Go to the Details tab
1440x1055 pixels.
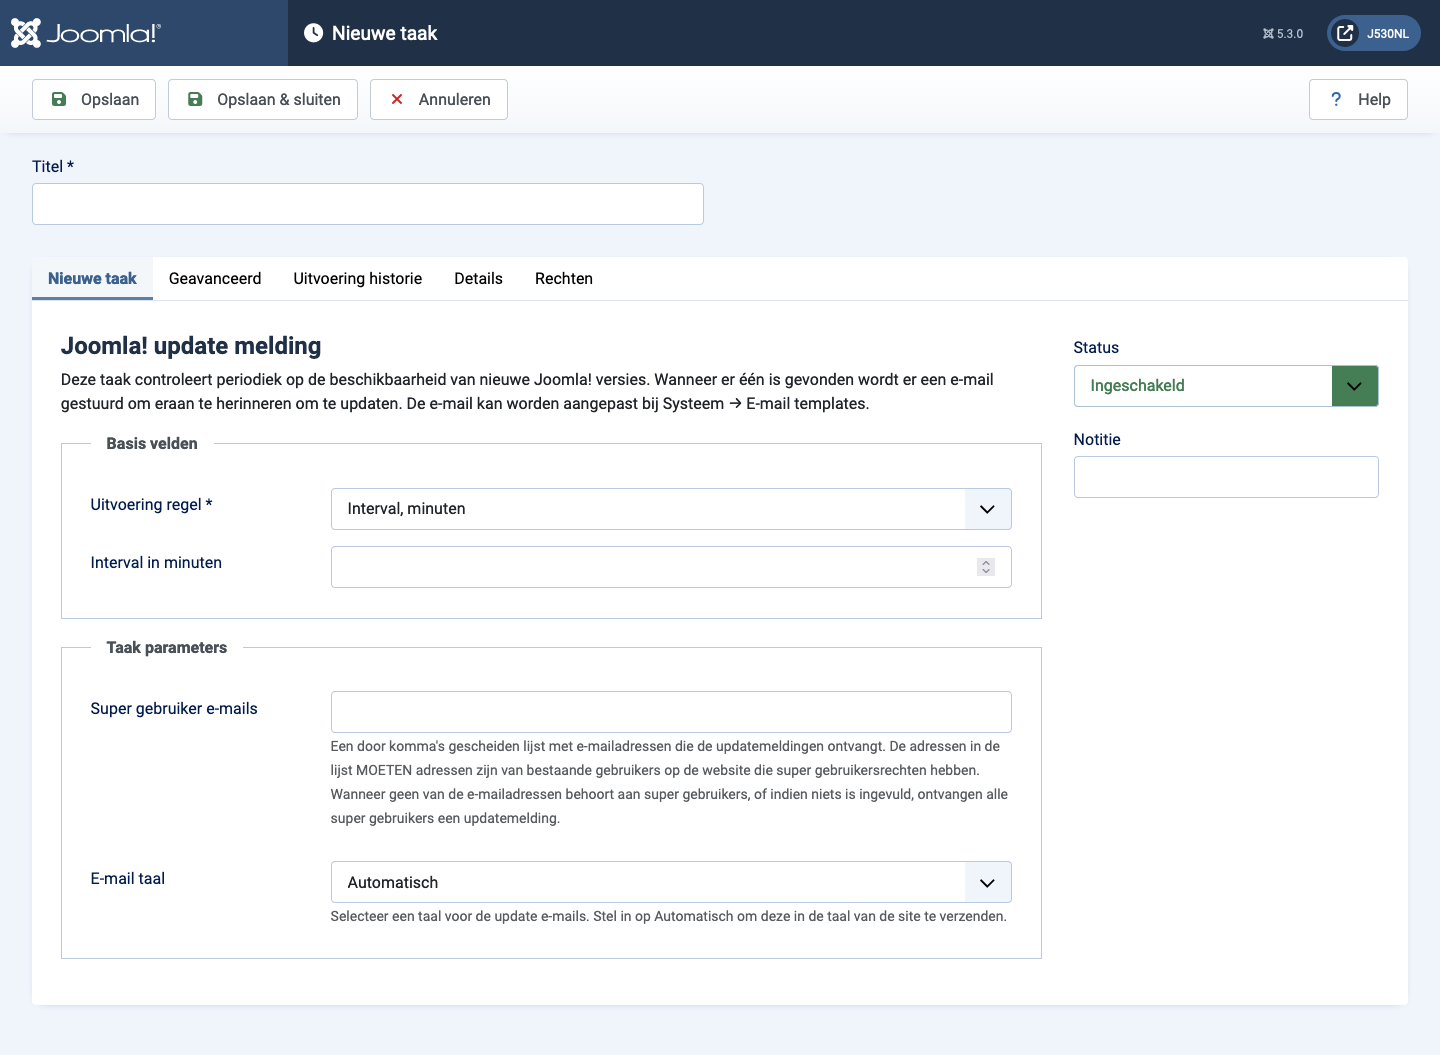click(x=478, y=278)
